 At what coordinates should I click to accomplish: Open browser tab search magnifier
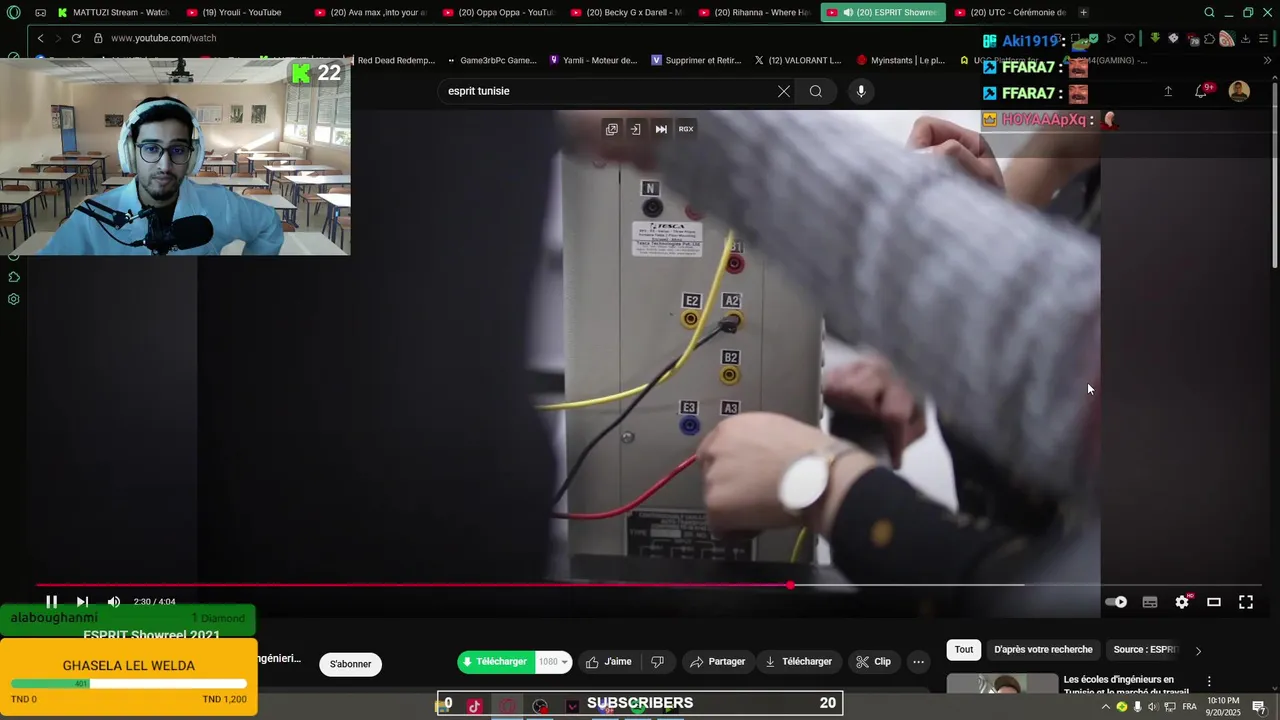tap(1209, 13)
